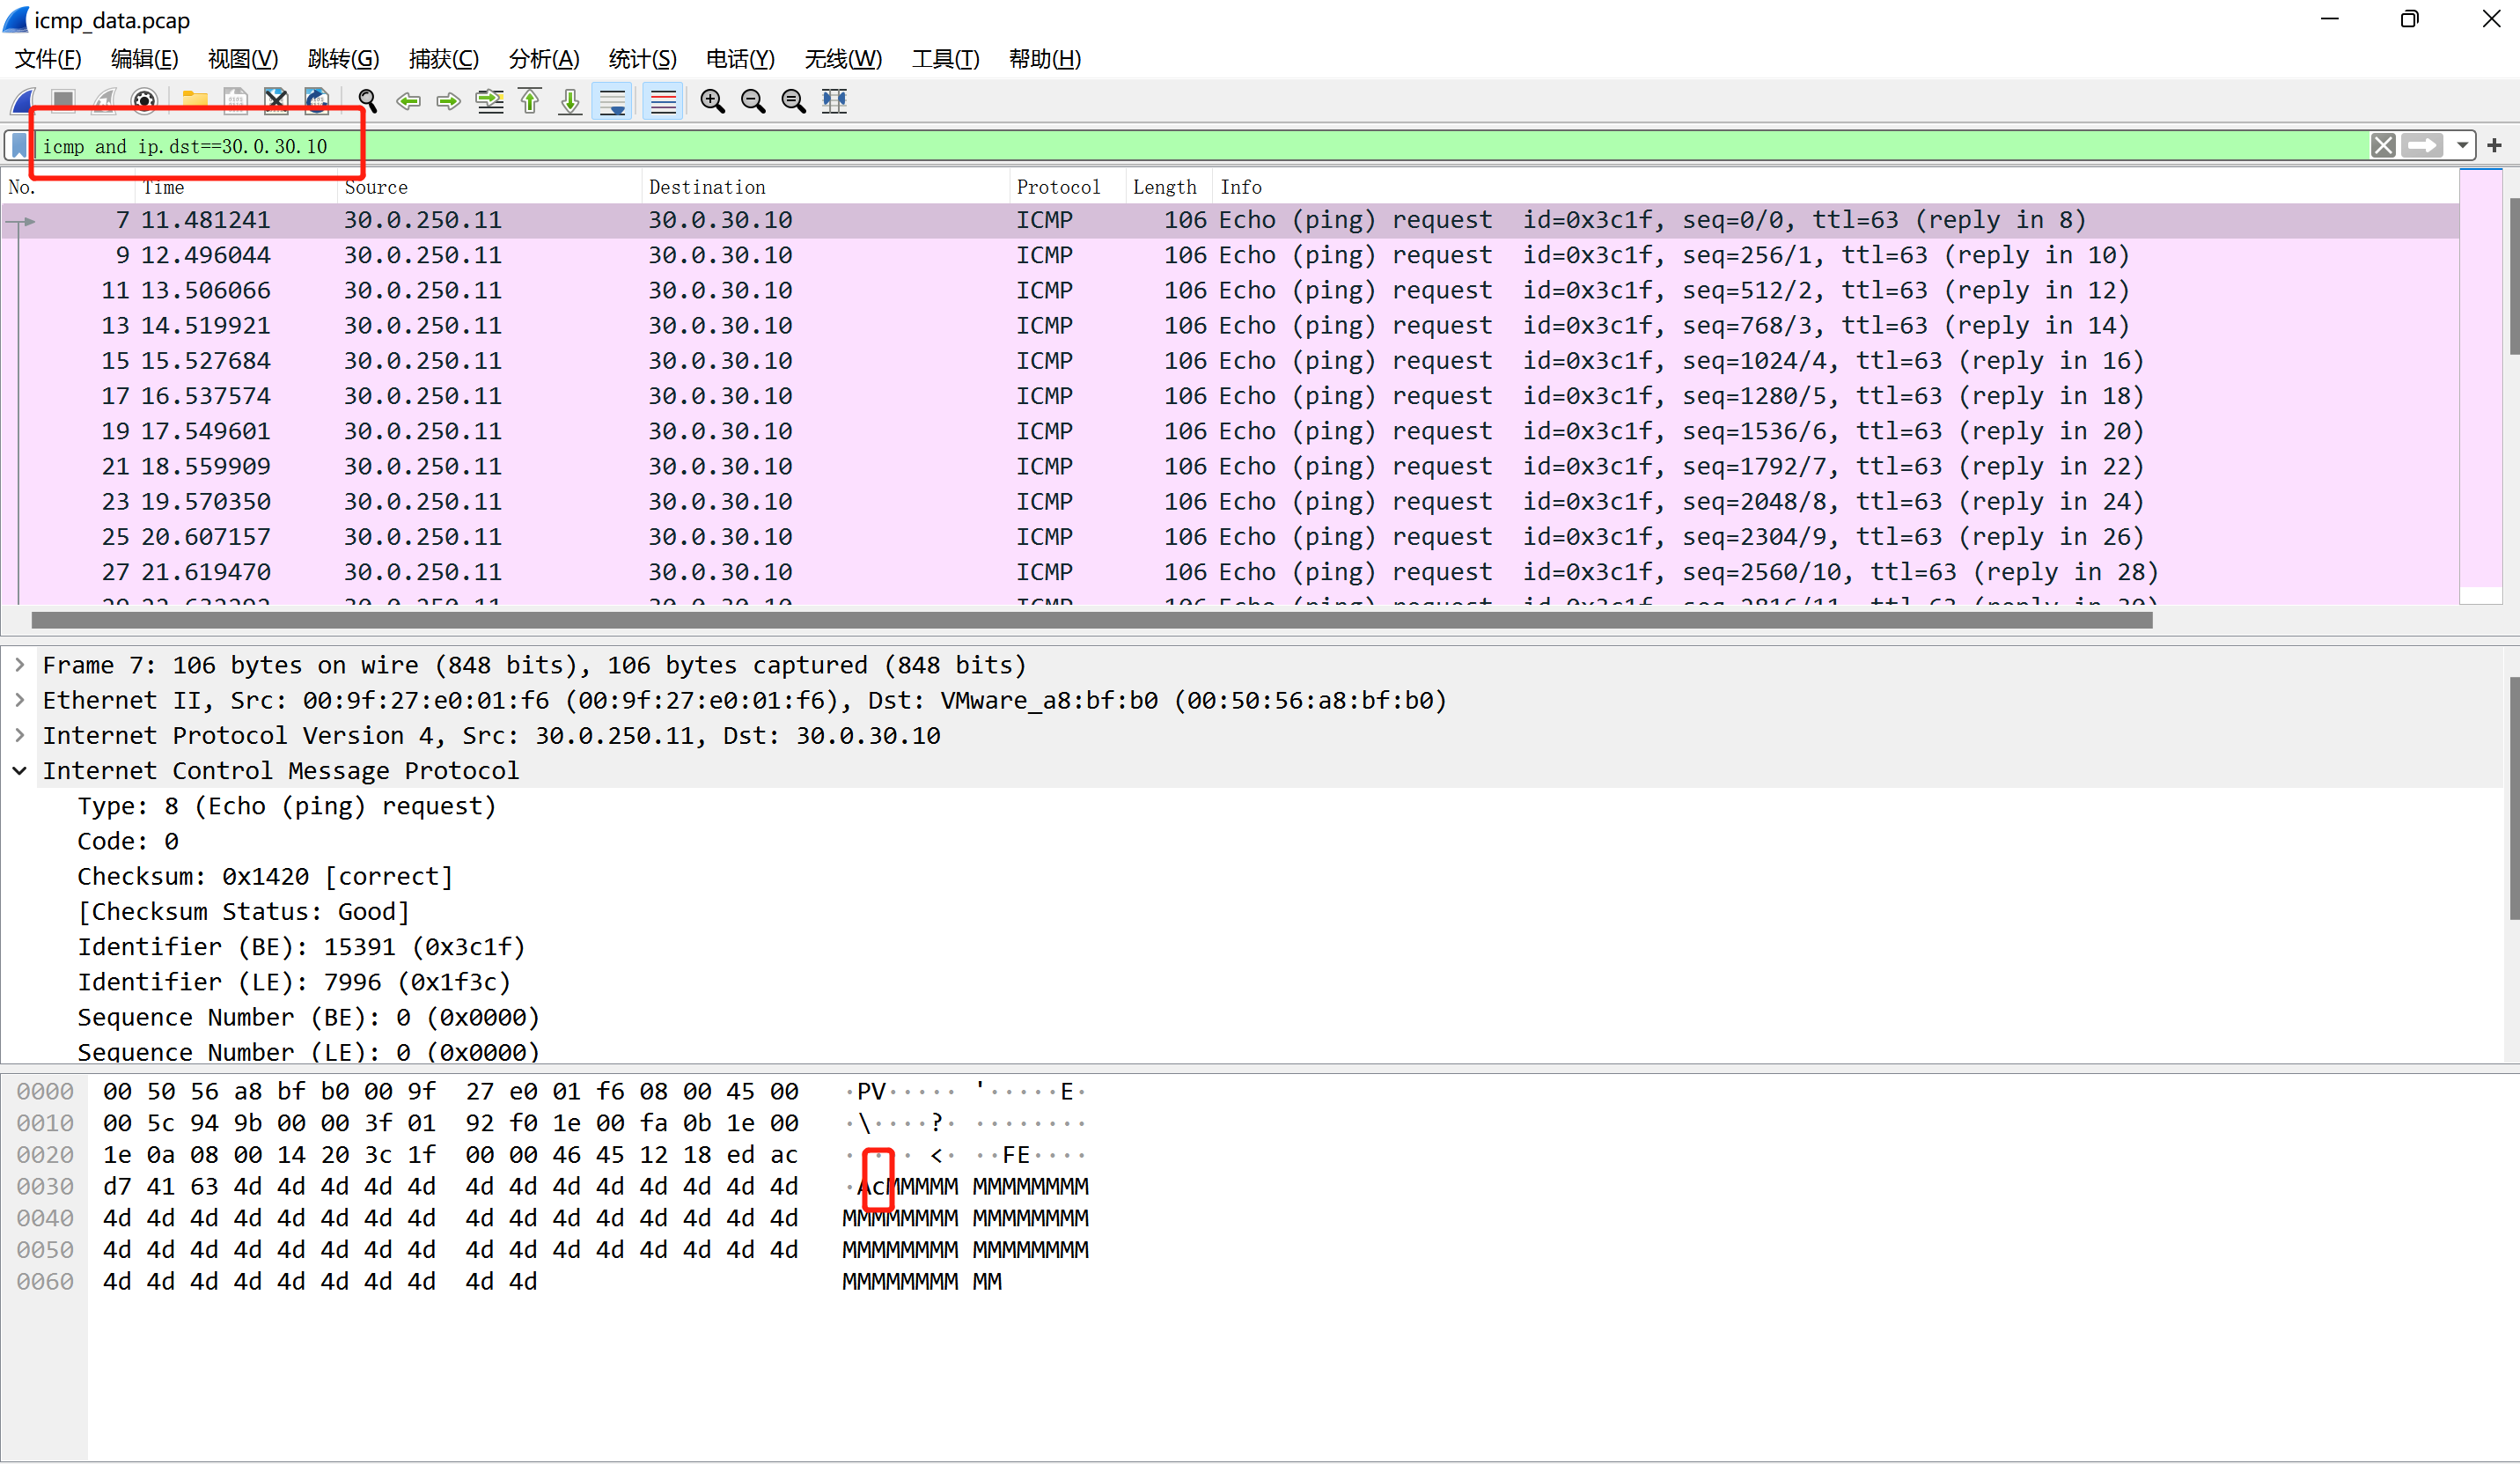Toggle packet colorization rules button
2520x1464 pixels.
663,101
